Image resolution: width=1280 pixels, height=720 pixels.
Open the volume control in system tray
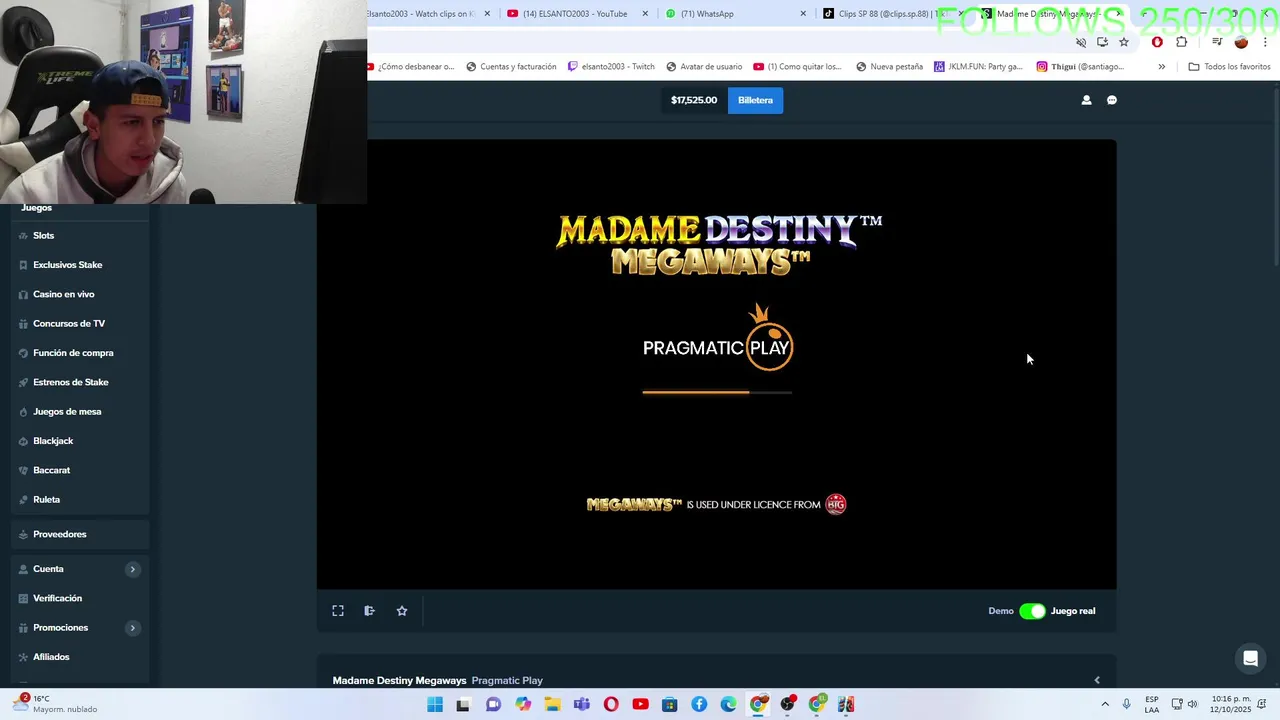[x=1192, y=704]
